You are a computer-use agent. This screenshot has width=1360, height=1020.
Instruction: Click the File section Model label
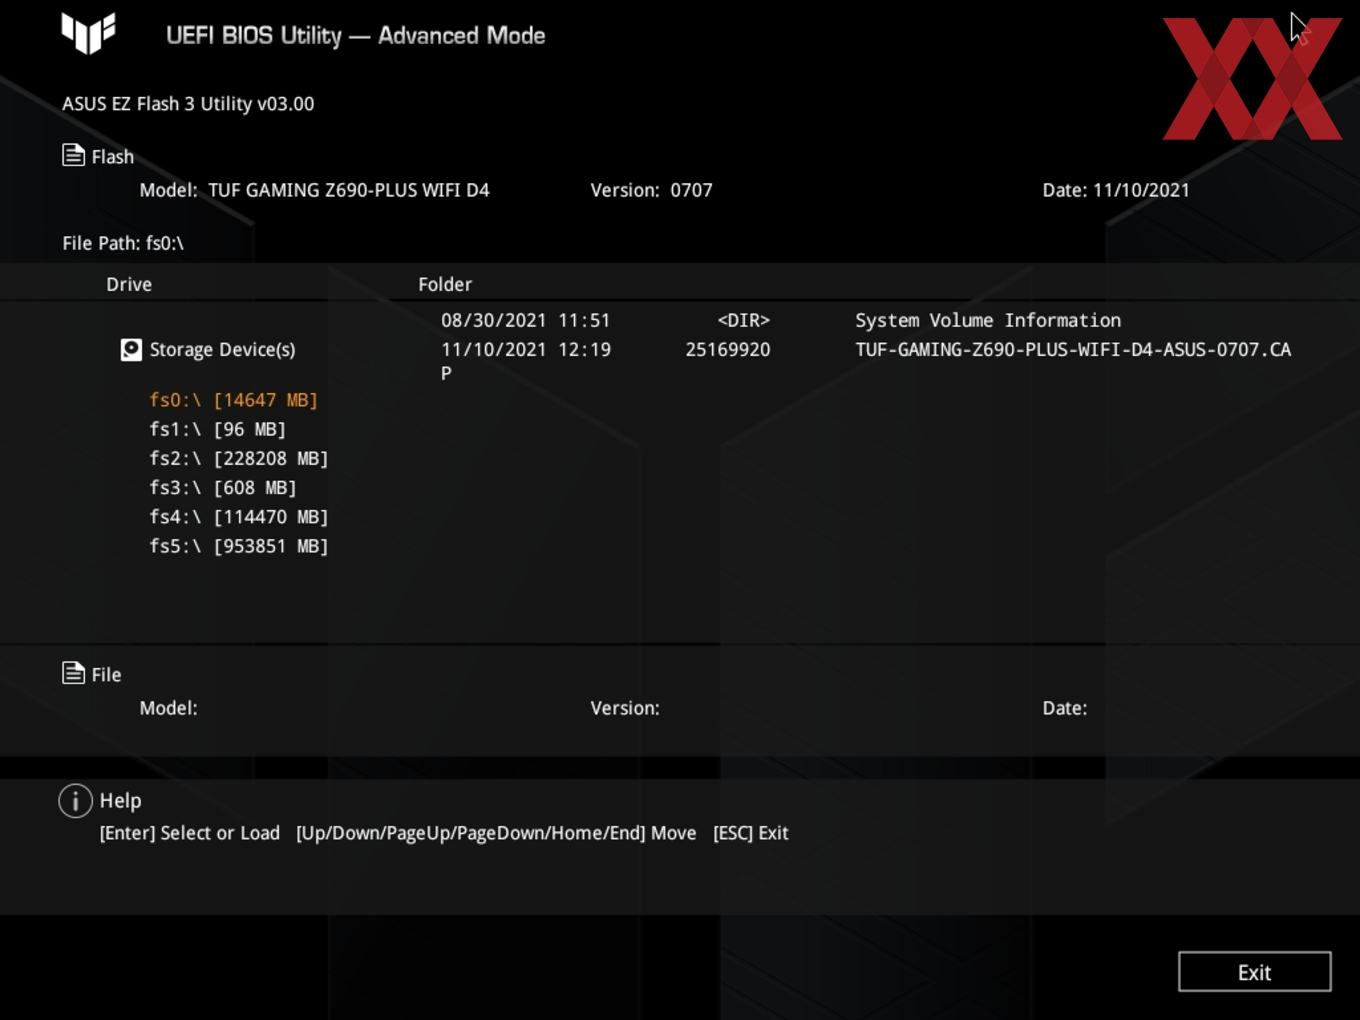pyautogui.click(x=168, y=708)
